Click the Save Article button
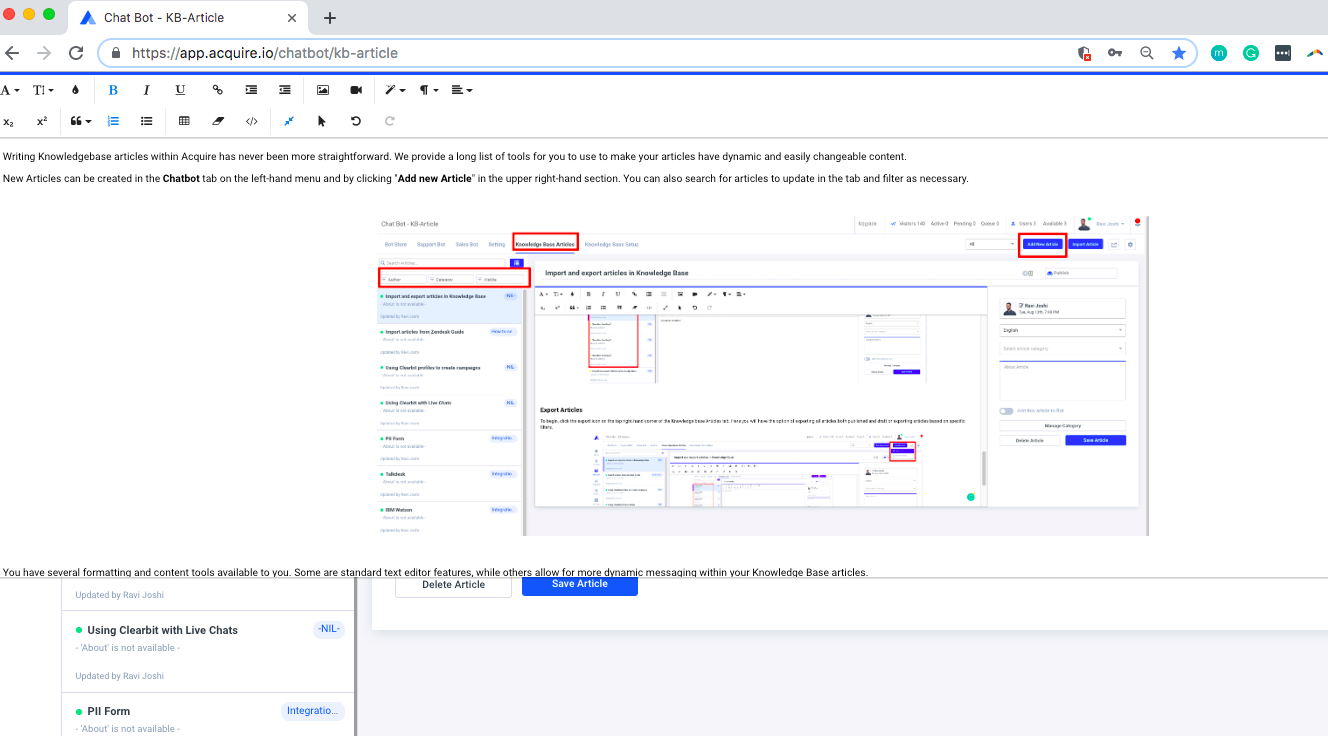The height and width of the screenshot is (736, 1328). click(x=580, y=586)
